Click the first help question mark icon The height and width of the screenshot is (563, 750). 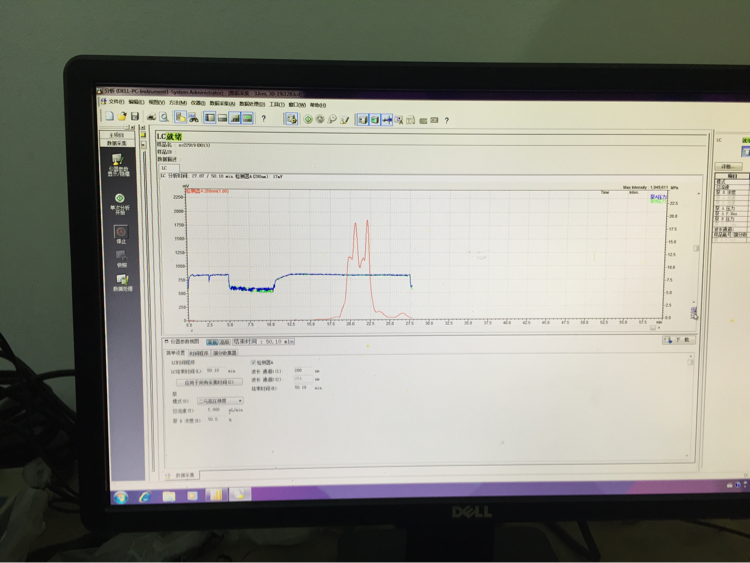pyautogui.click(x=264, y=118)
